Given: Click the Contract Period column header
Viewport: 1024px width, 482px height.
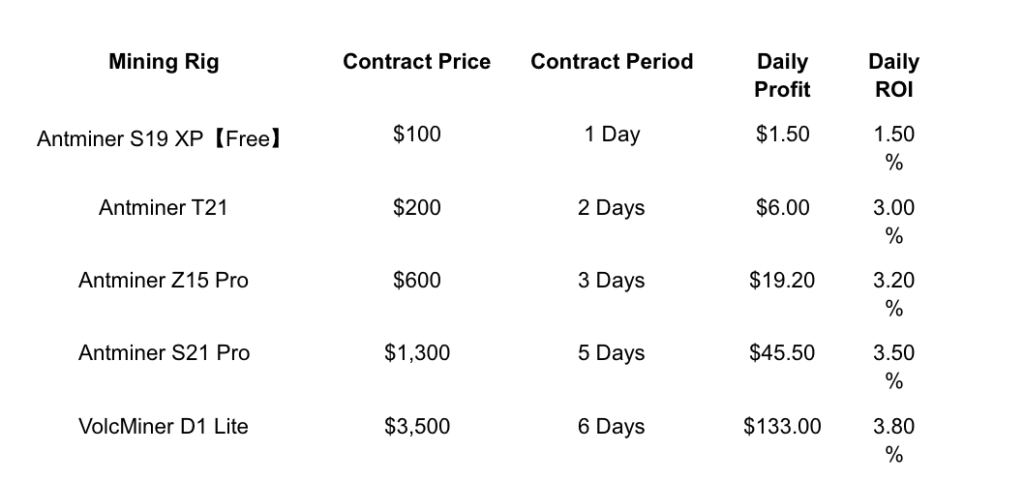Looking at the screenshot, I should tap(611, 62).
